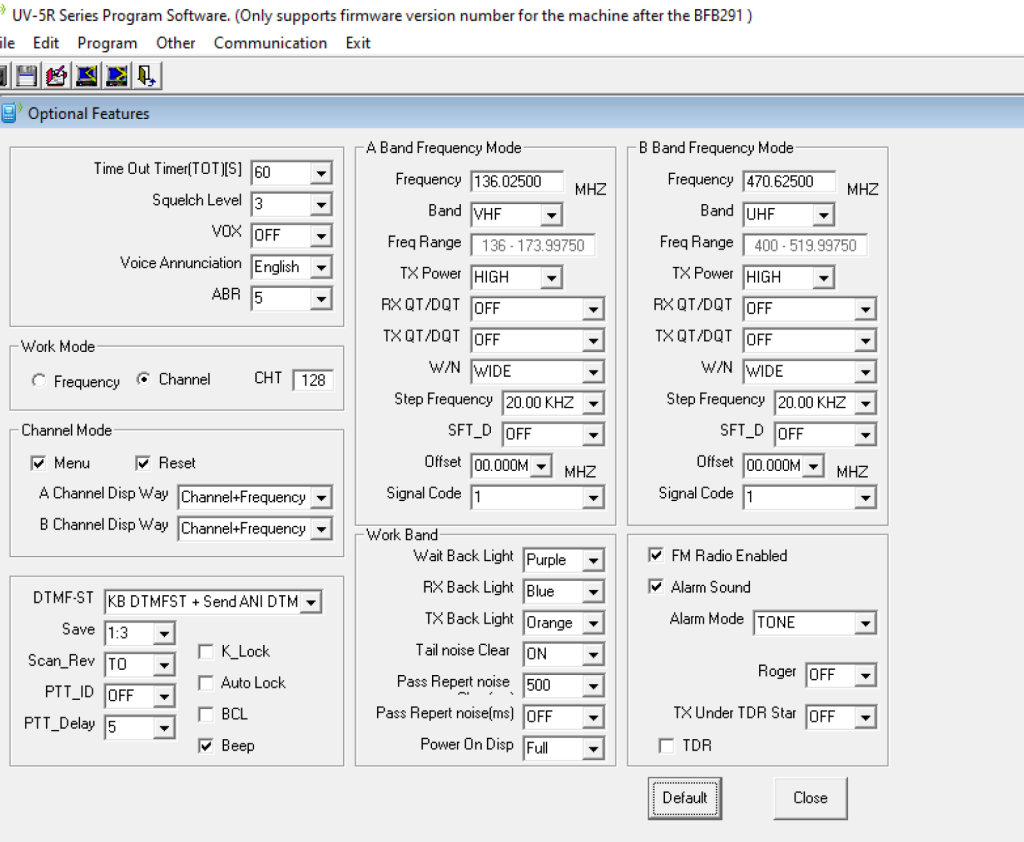Viewport: 1024px width, 842px height.
Task: Open the Save ratio dropdown
Action: [164, 634]
